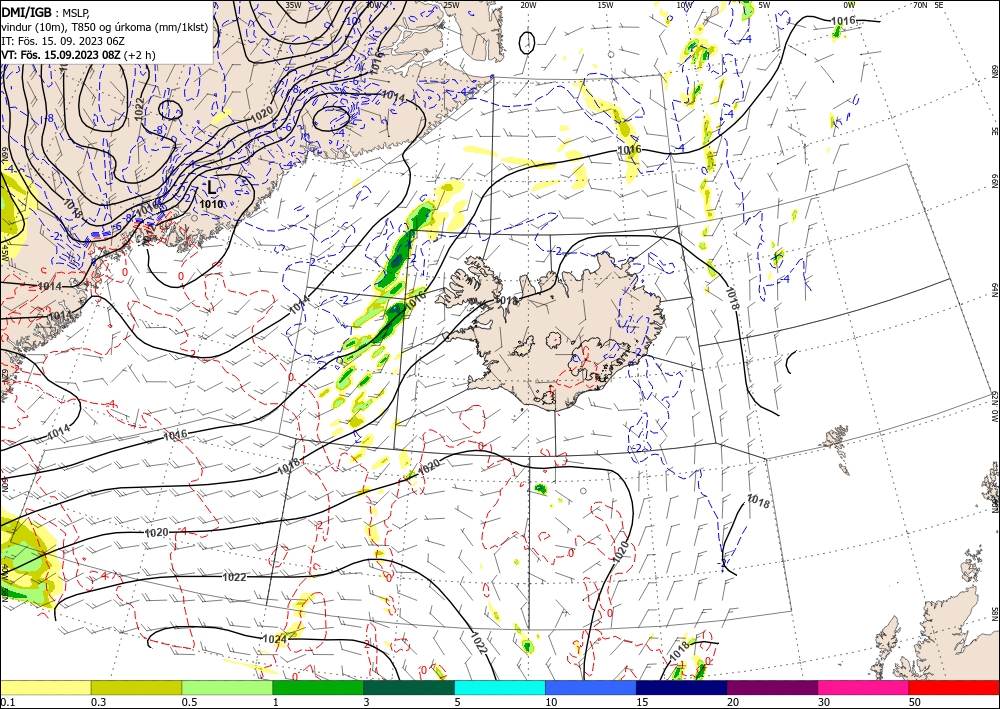Click the '3' legend scale value
The image size is (1000, 709).
(367, 702)
